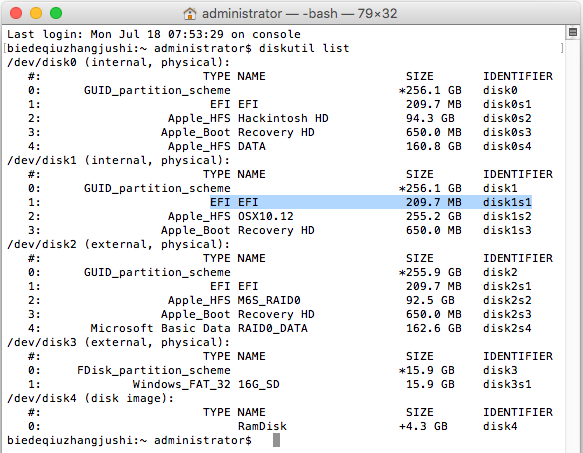Click the 16G_SD partition name
Viewport: 583px width, 453px height.
[x=258, y=384]
